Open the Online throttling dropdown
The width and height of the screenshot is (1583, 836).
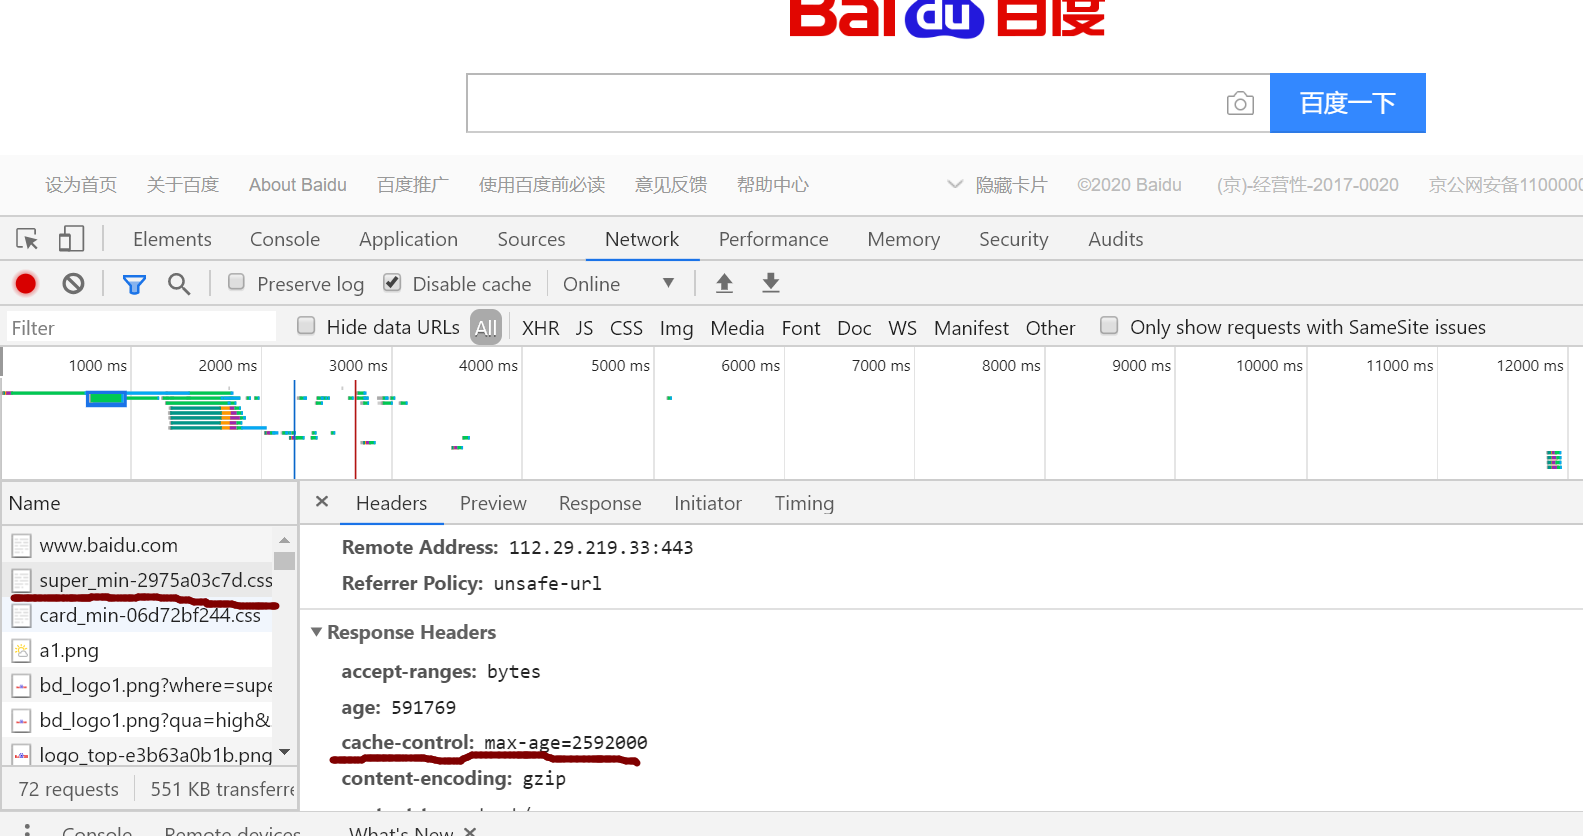pos(619,284)
